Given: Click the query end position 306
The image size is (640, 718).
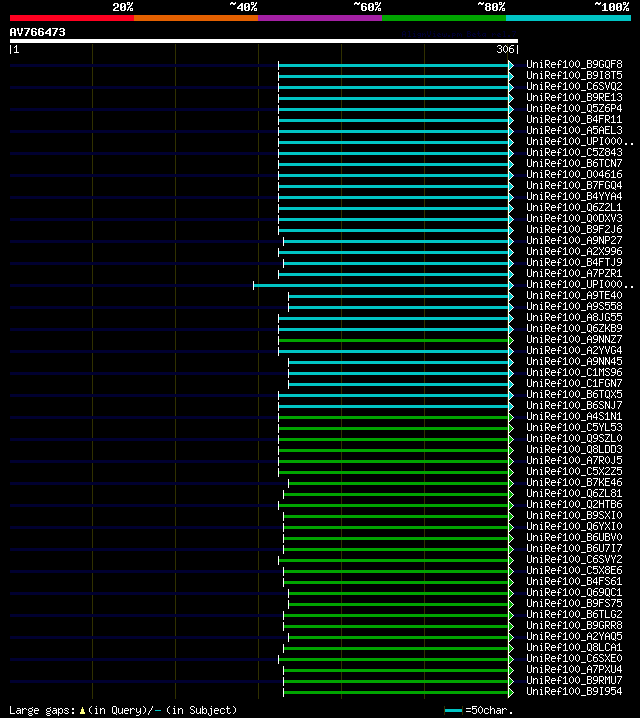Looking at the screenshot, I should 505,49.
